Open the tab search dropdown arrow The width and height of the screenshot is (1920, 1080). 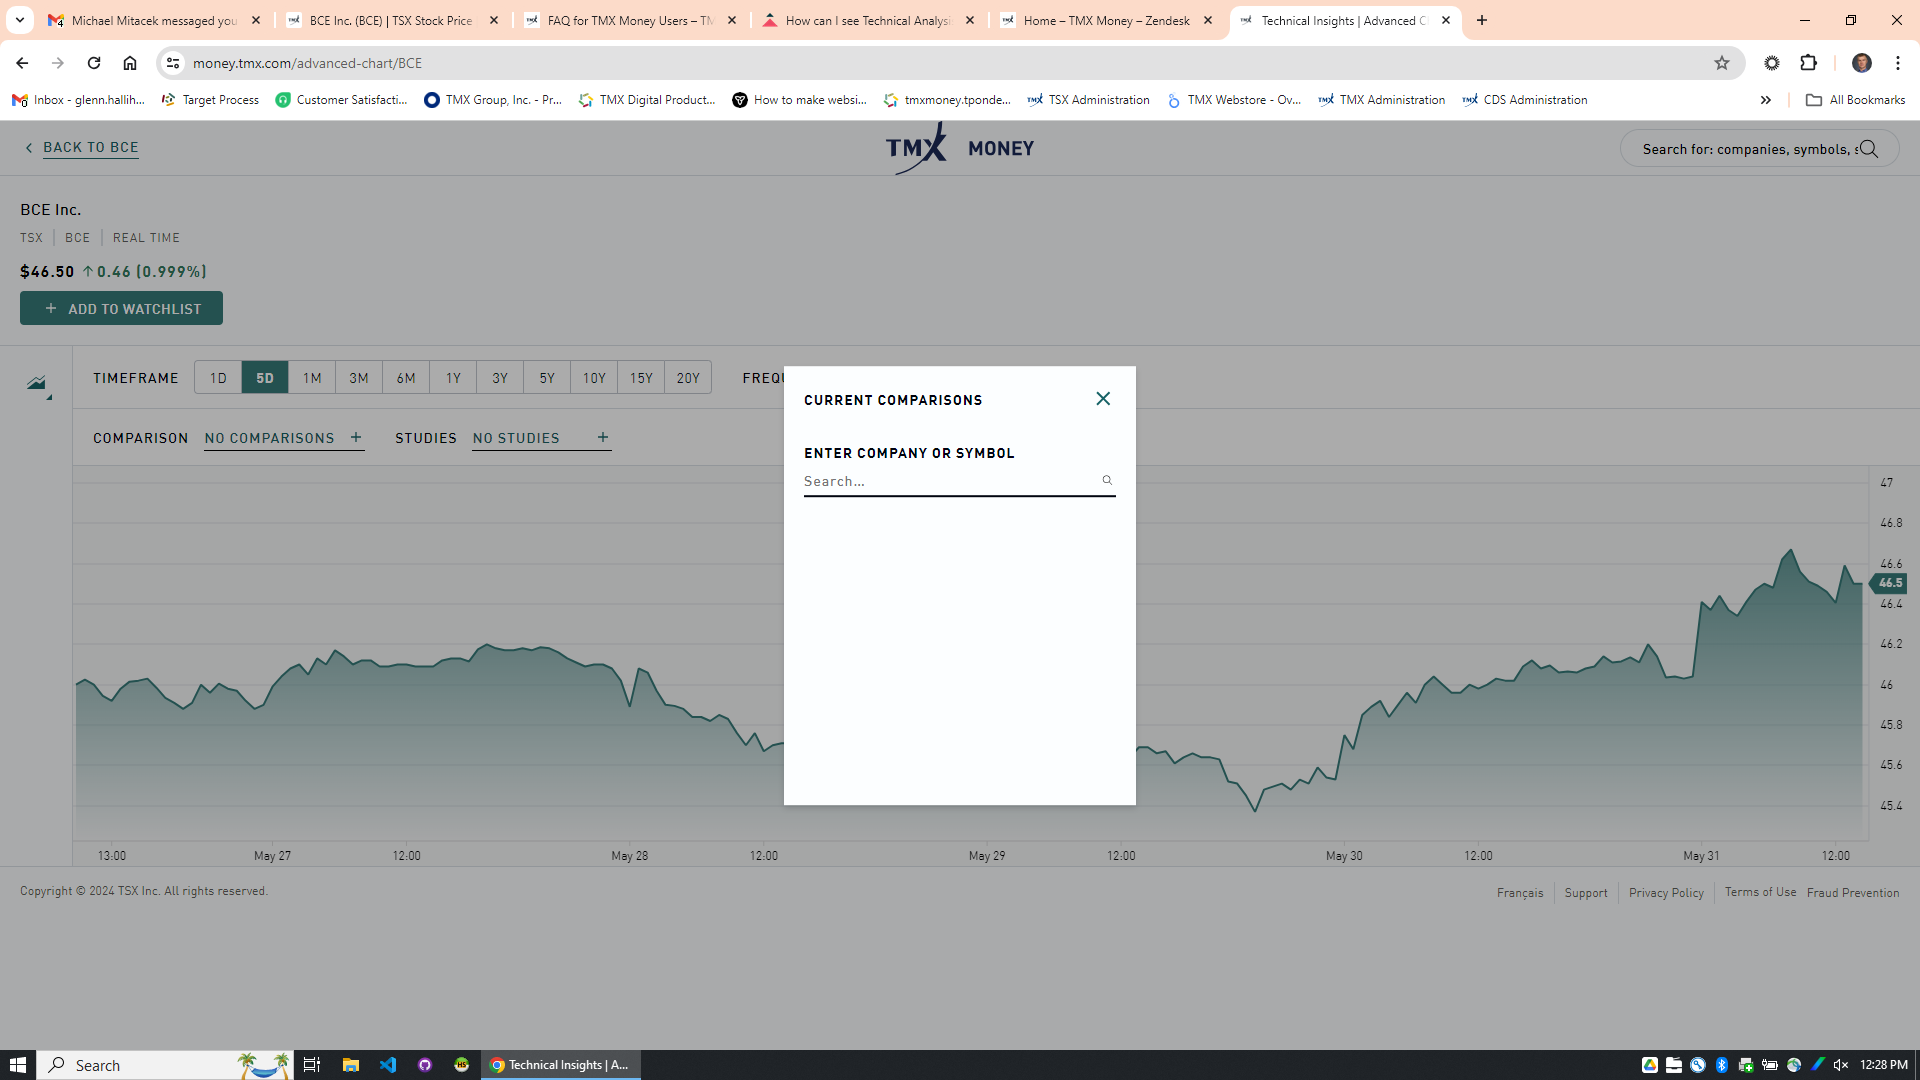click(19, 20)
